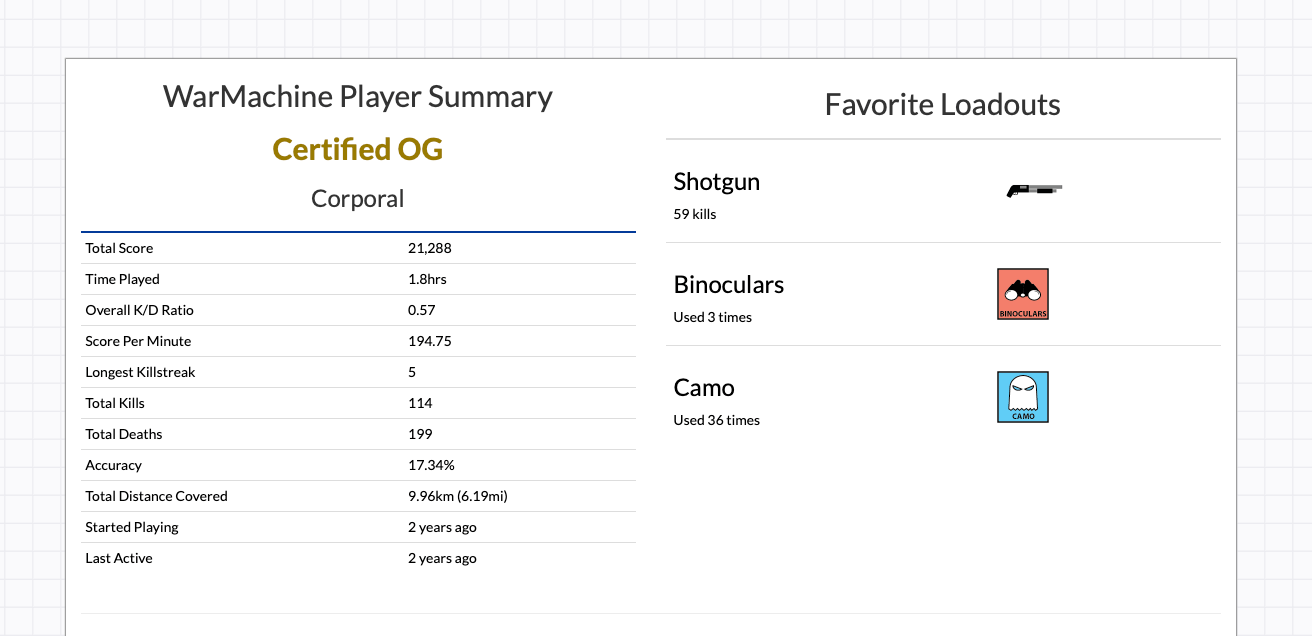
Task: Click the Last Active row label
Action: (x=119, y=558)
